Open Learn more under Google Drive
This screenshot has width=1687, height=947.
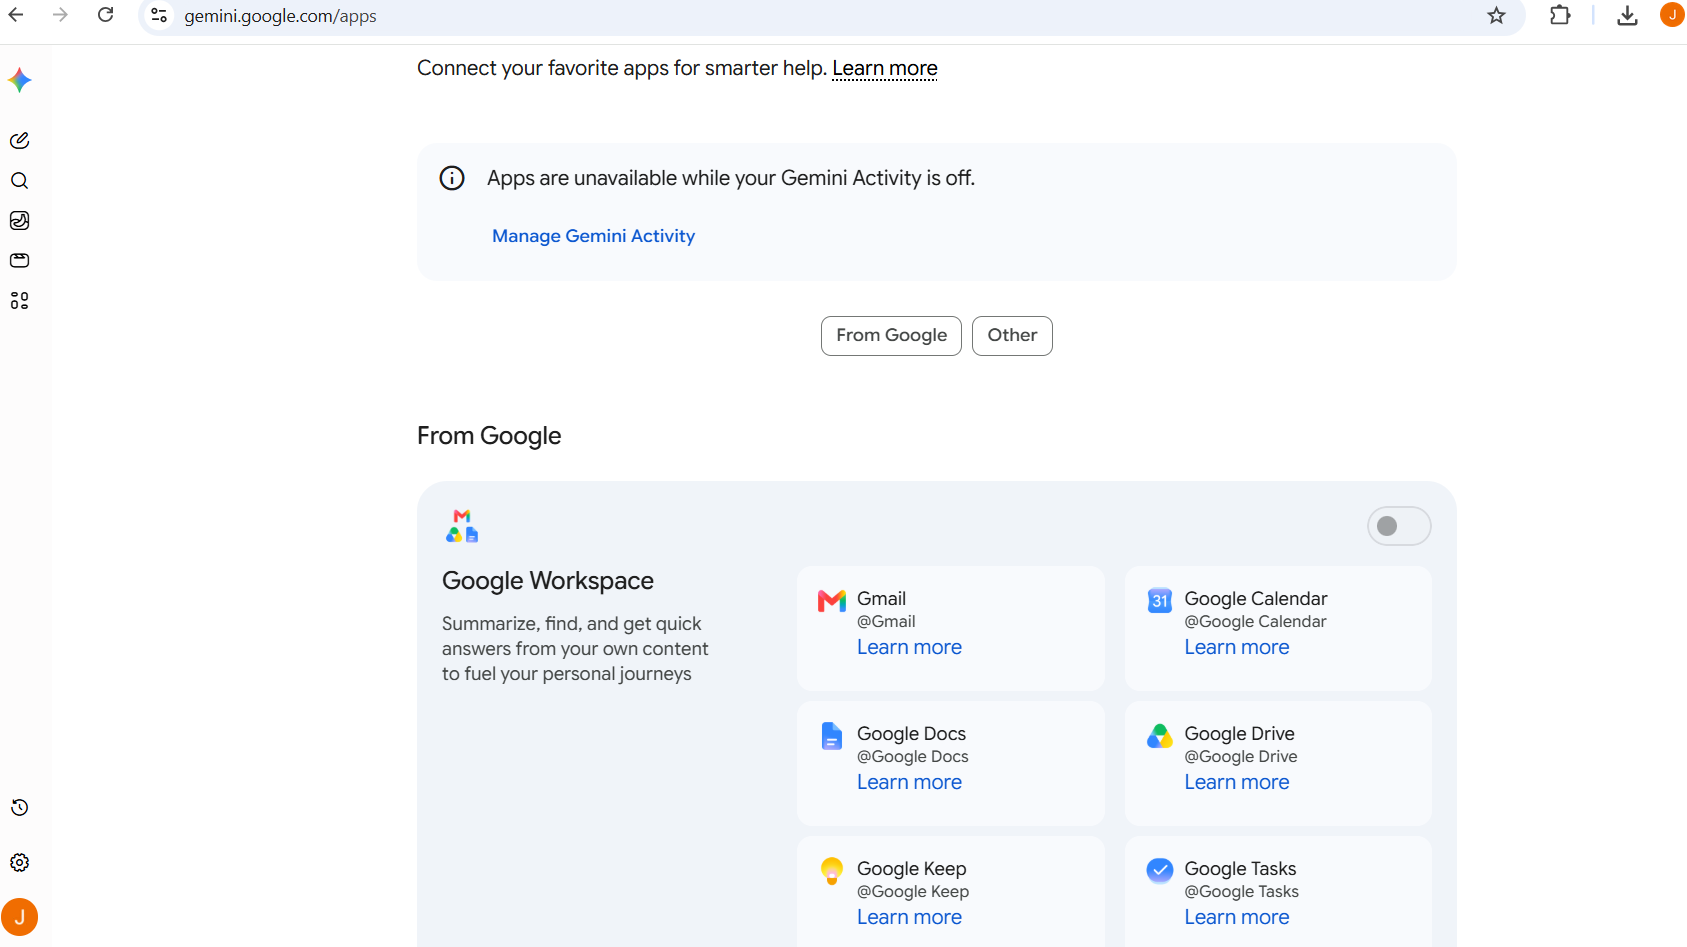point(1237,782)
